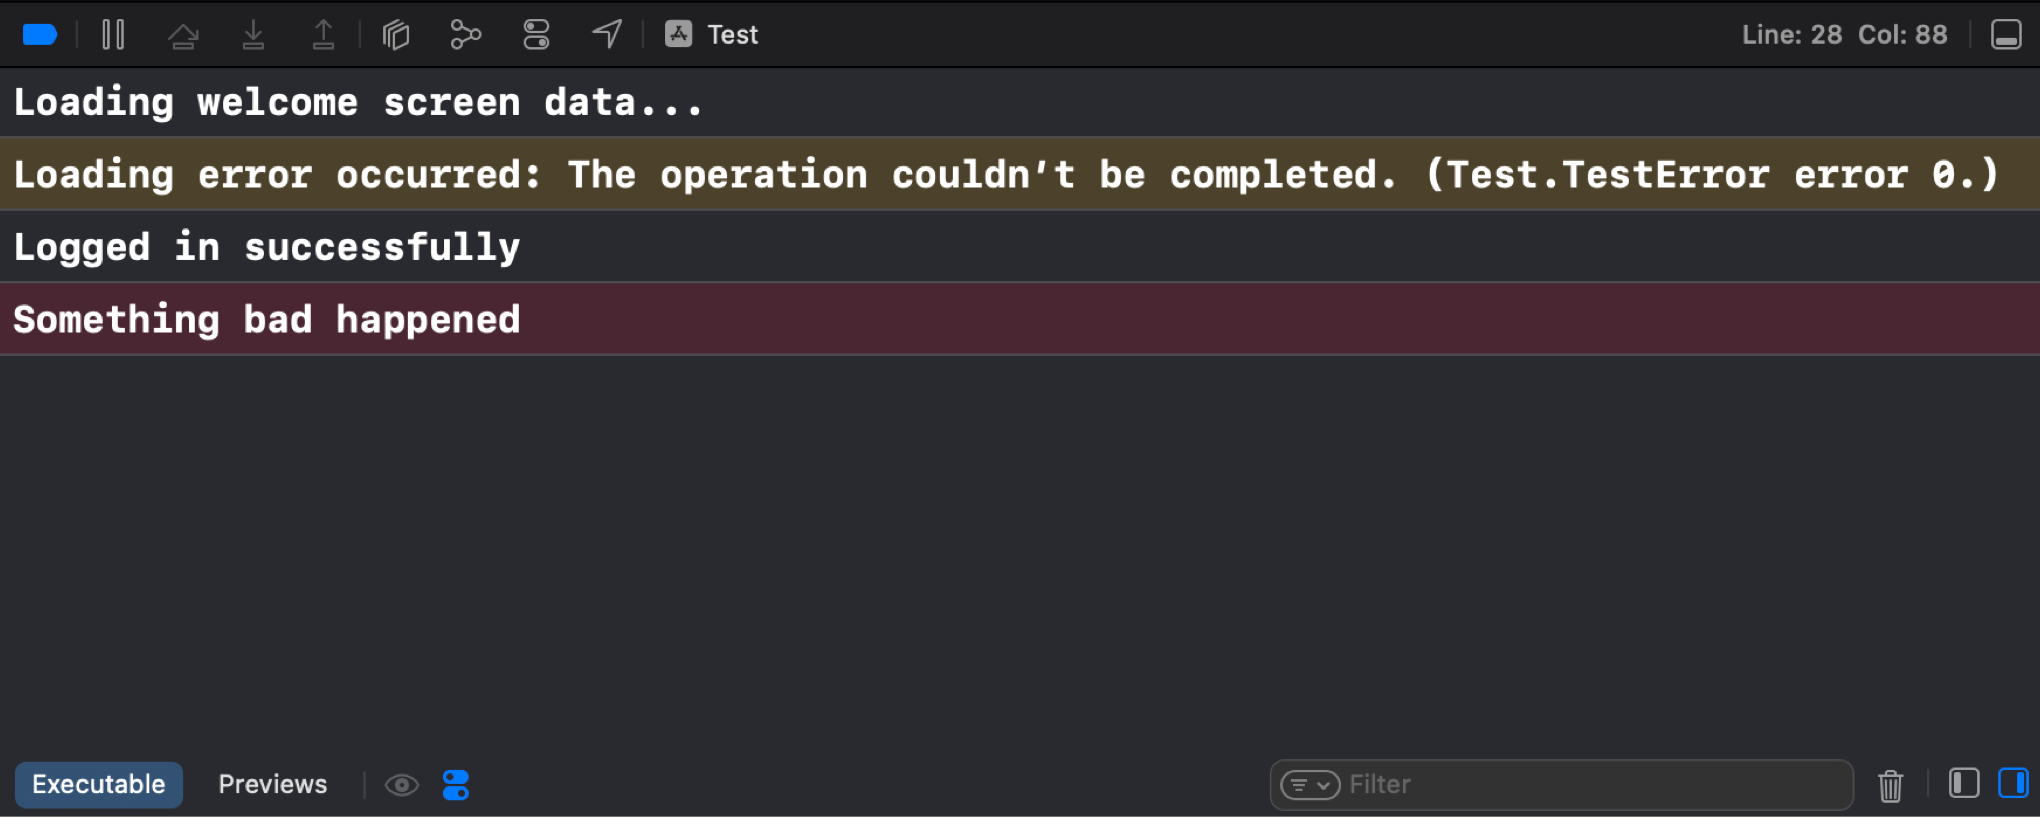
Task: Clear the console with the trash icon
Action: tap(1889, 786)
